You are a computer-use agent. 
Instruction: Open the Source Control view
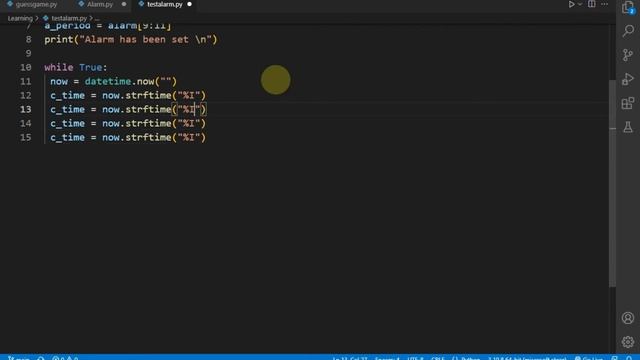point(628,55)
